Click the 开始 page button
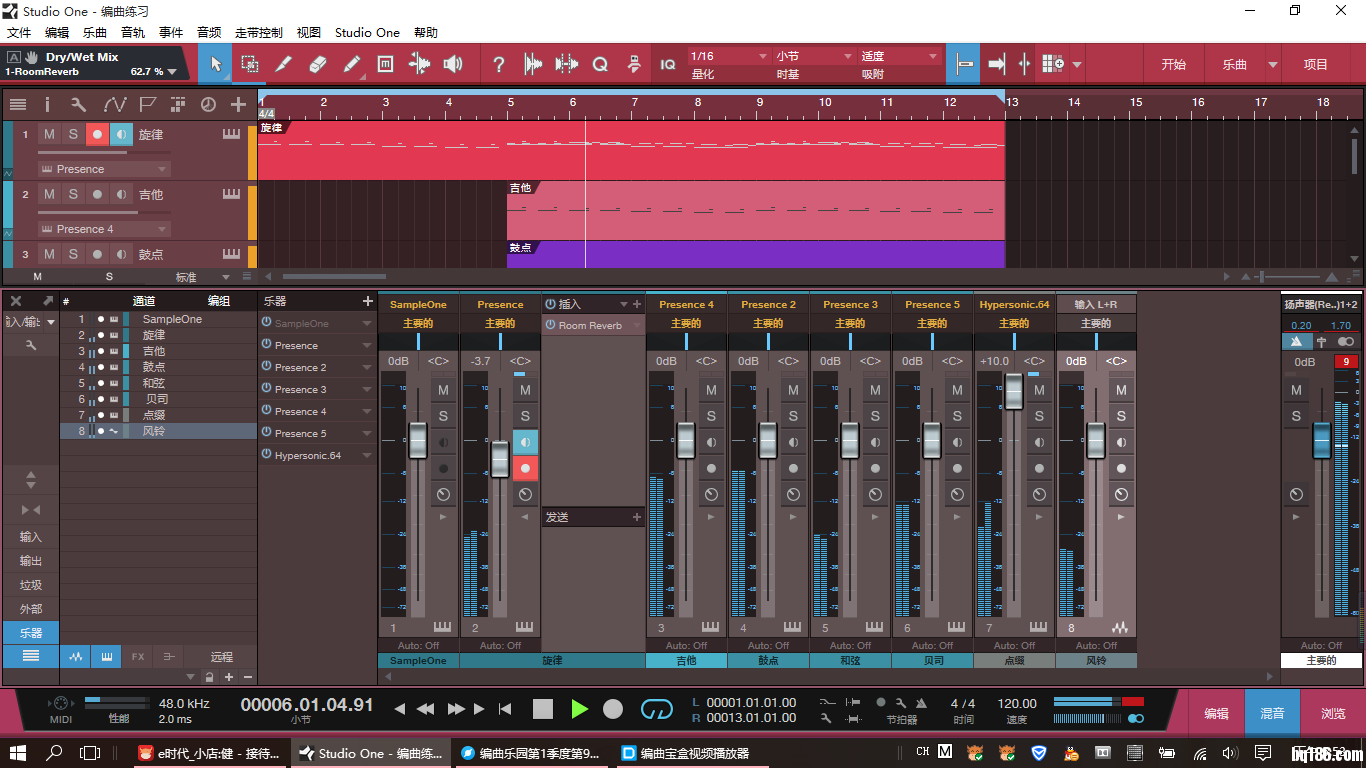Image resolution: width=1366 pixels, height=768 pixels. [x=1173, y=64]
